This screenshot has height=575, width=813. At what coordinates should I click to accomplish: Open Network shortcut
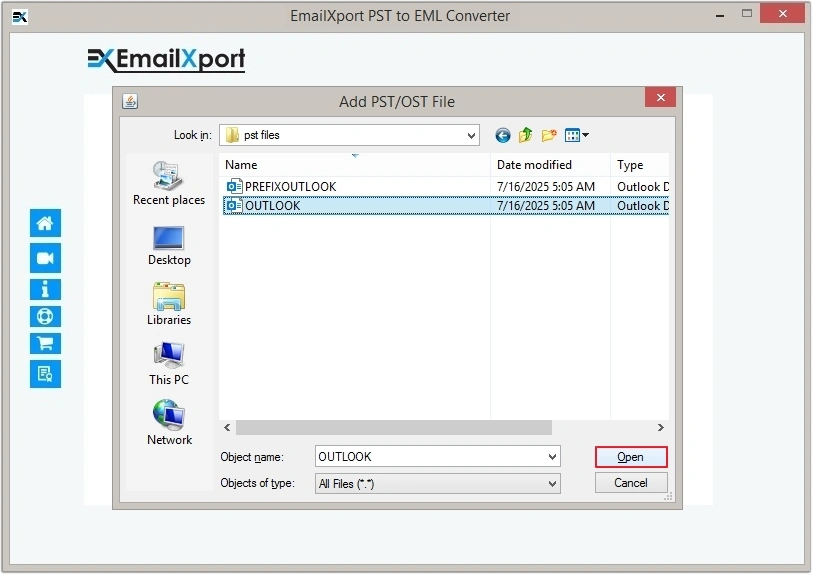(x=169, y=423)
